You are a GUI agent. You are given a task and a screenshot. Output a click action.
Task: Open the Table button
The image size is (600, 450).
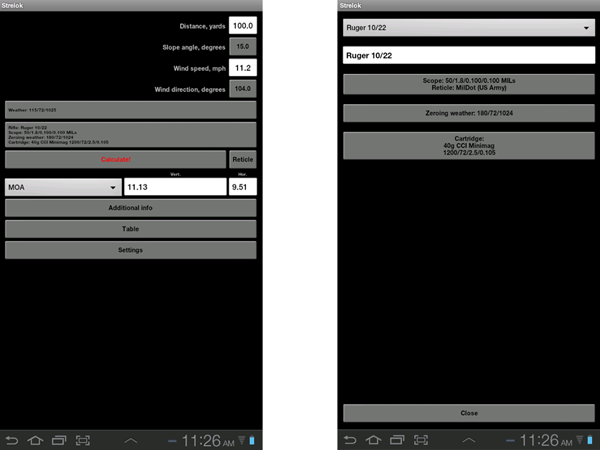point(130,229)
